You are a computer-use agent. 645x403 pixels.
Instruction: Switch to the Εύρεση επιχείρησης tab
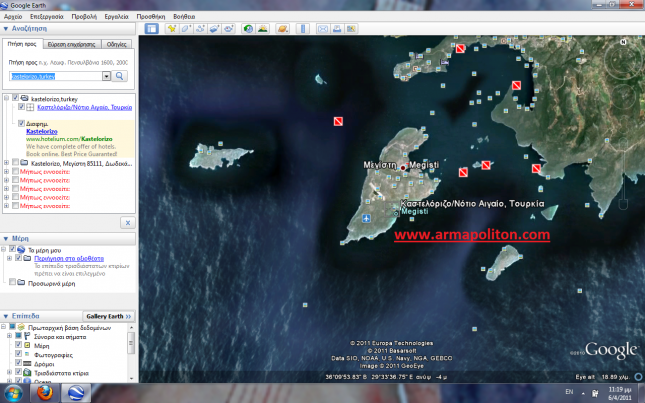click(x=72, y=44)
